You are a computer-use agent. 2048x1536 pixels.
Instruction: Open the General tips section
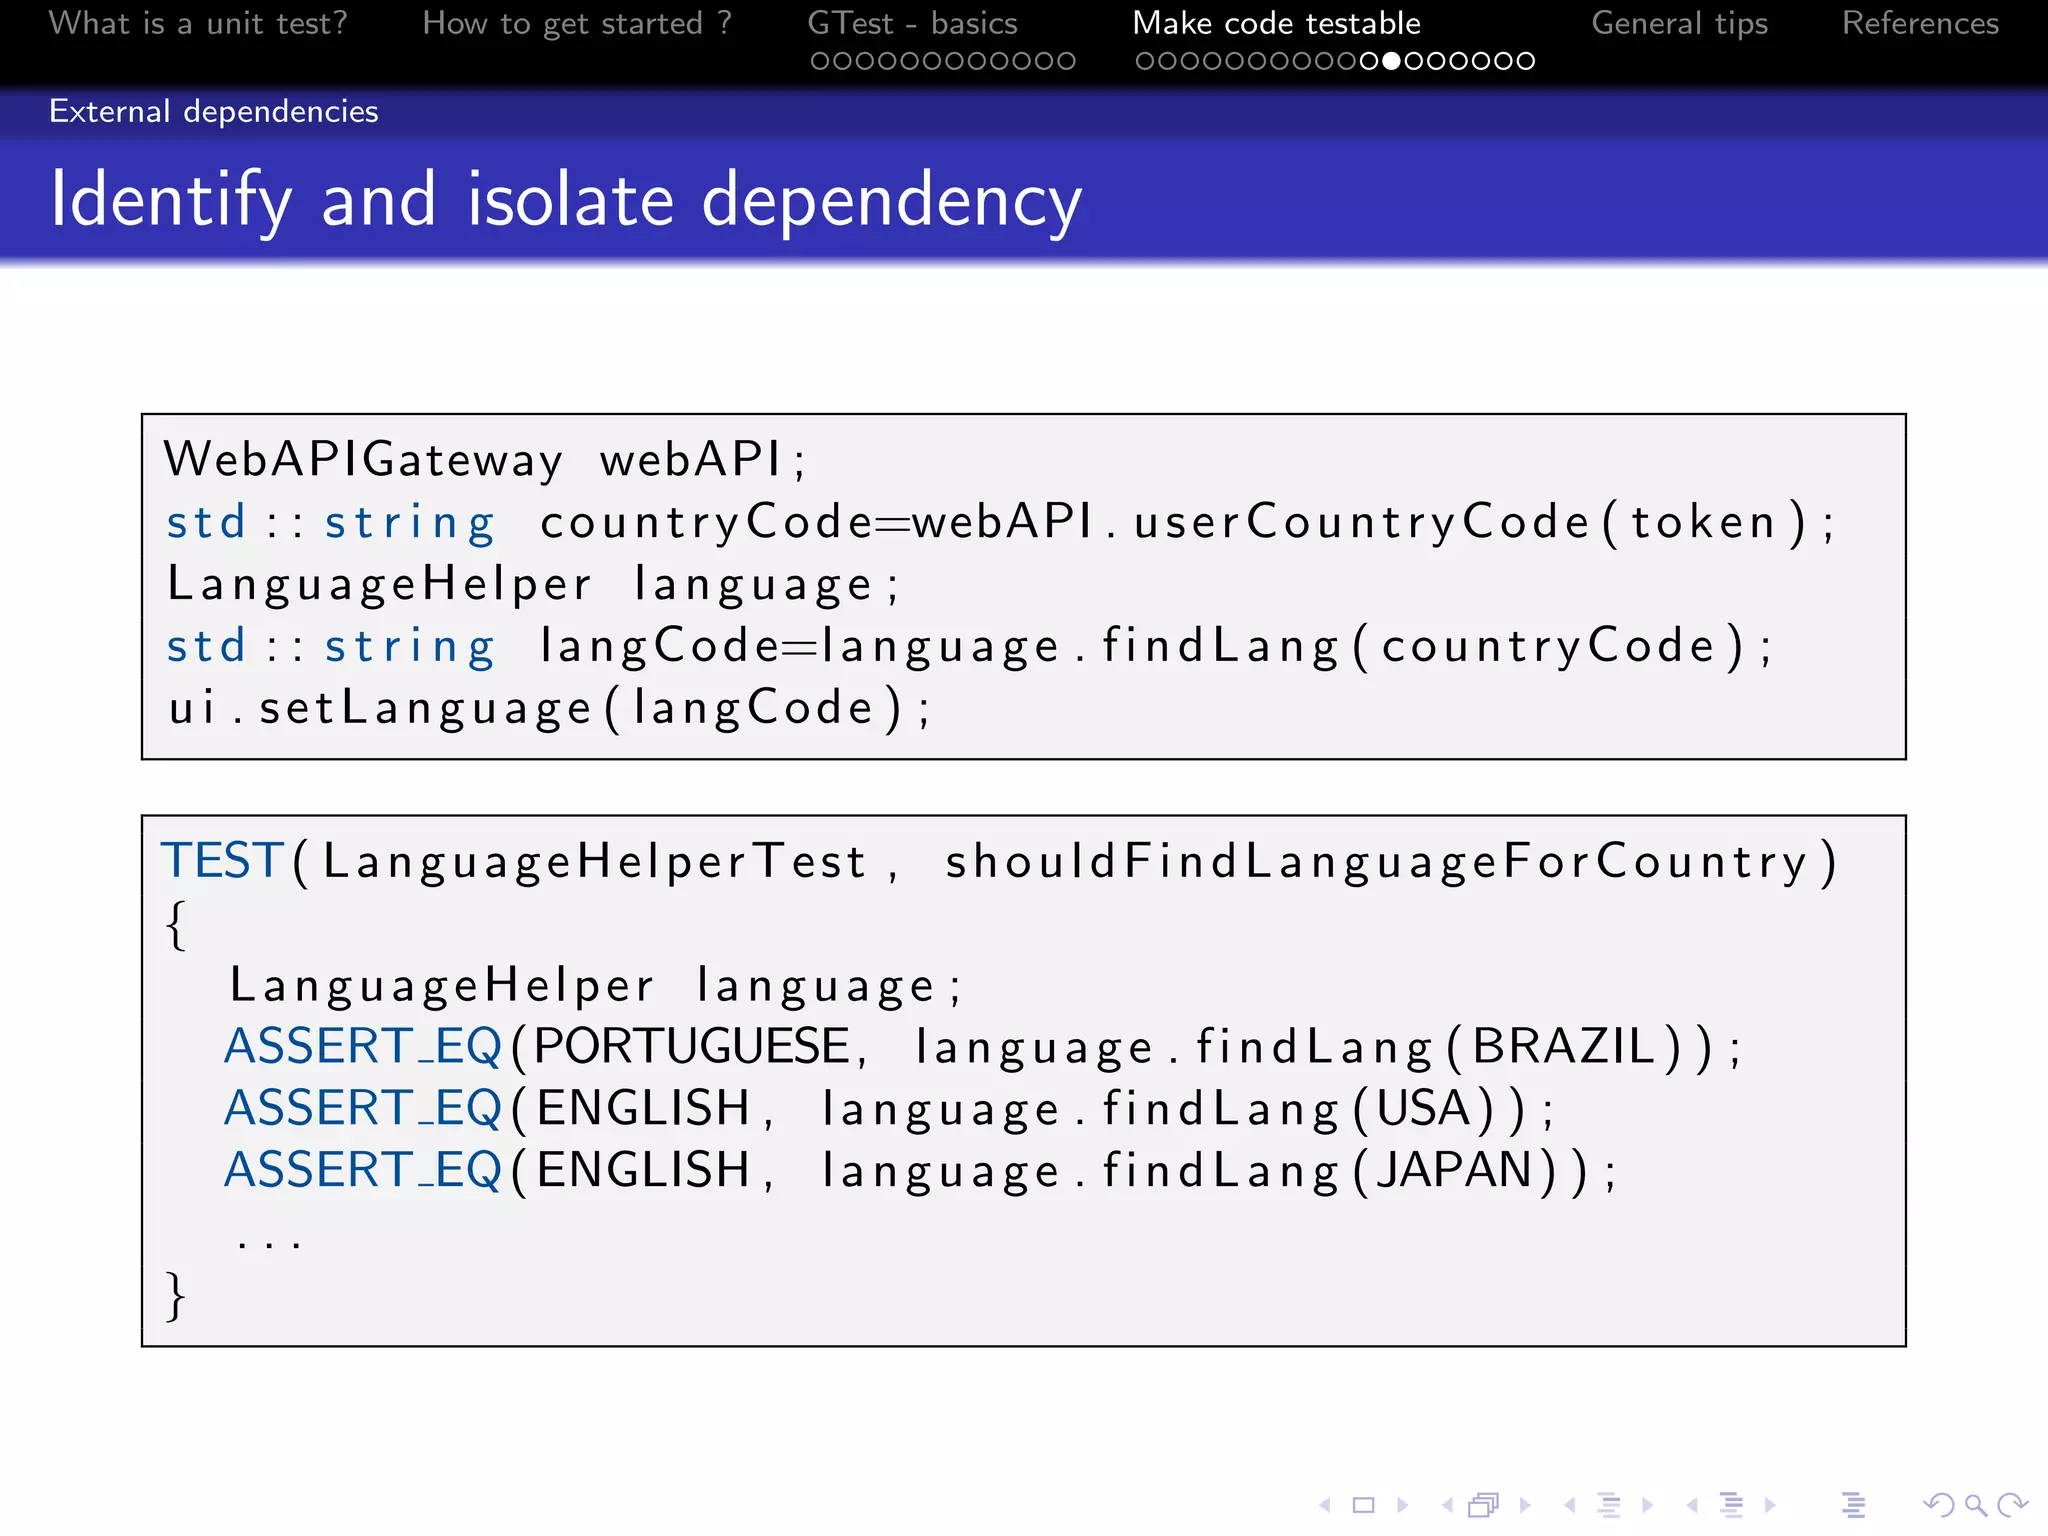1679,23
